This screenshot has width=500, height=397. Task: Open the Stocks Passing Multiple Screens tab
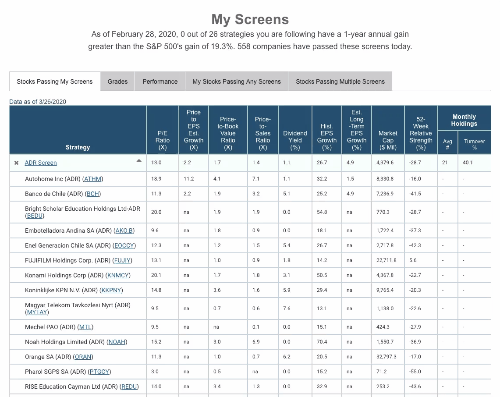[340, 81]
